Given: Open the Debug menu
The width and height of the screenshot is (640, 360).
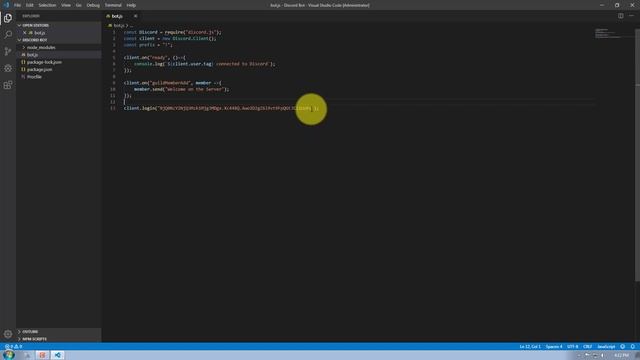Looking at the screenshot, I should click(x=93, y=5).
